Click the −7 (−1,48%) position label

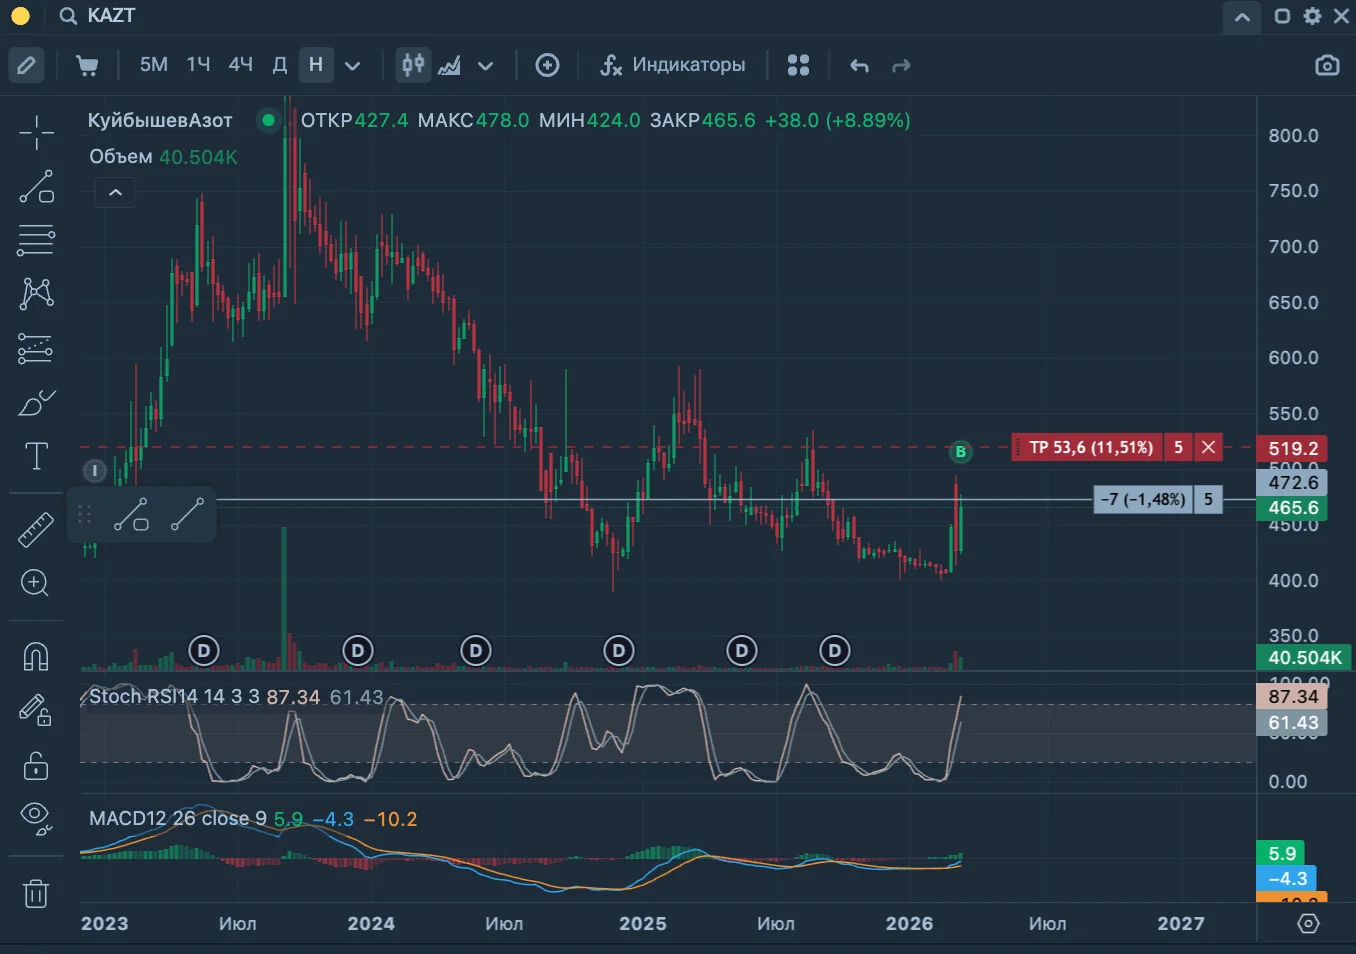click(1143, 499)
